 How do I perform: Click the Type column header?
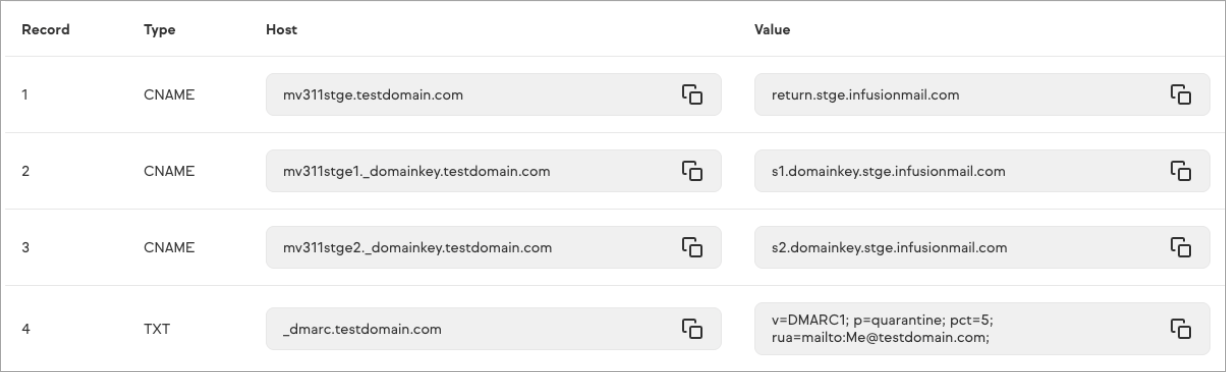(160, 30)
